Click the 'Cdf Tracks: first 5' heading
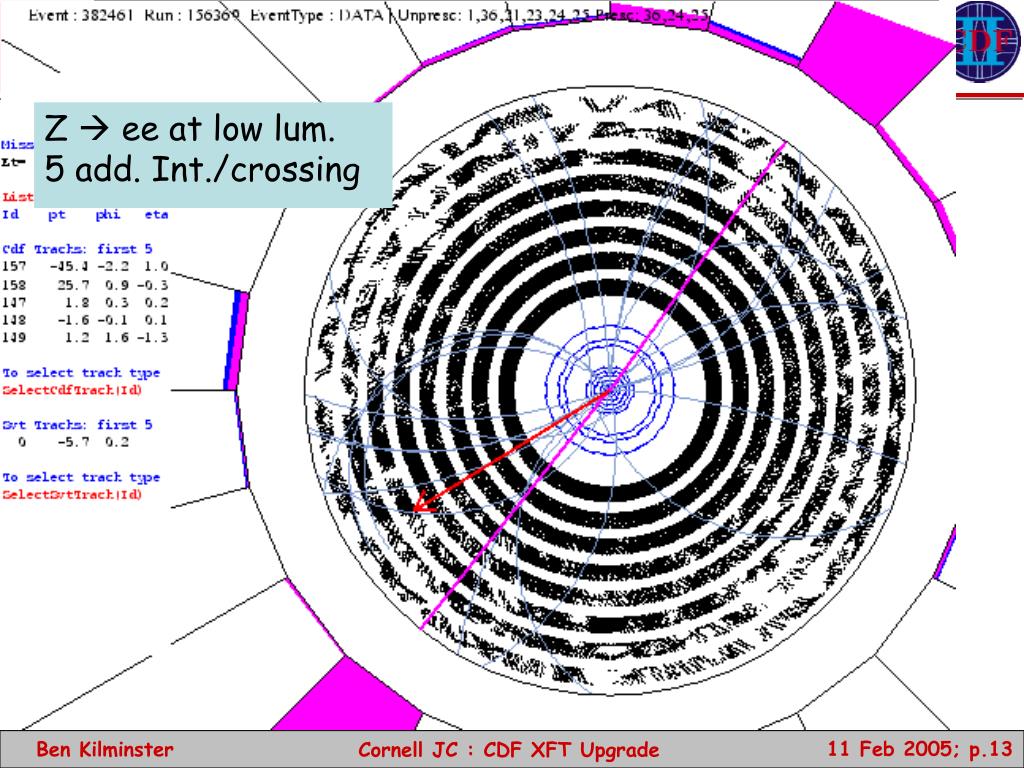This screenshot has height=768, width=1024. tap(77, 249)
